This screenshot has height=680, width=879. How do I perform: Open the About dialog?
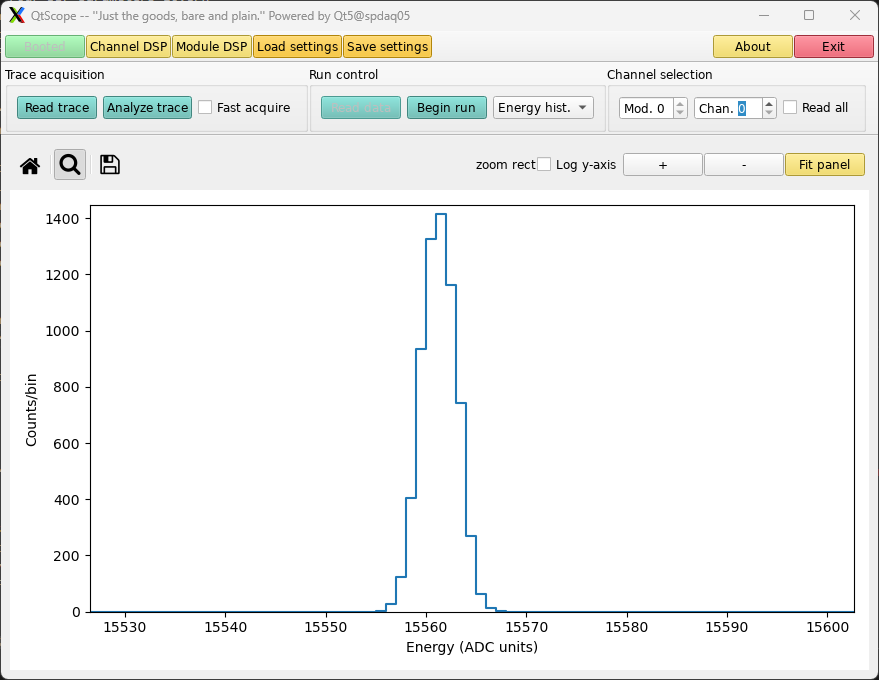click(753, 47)
